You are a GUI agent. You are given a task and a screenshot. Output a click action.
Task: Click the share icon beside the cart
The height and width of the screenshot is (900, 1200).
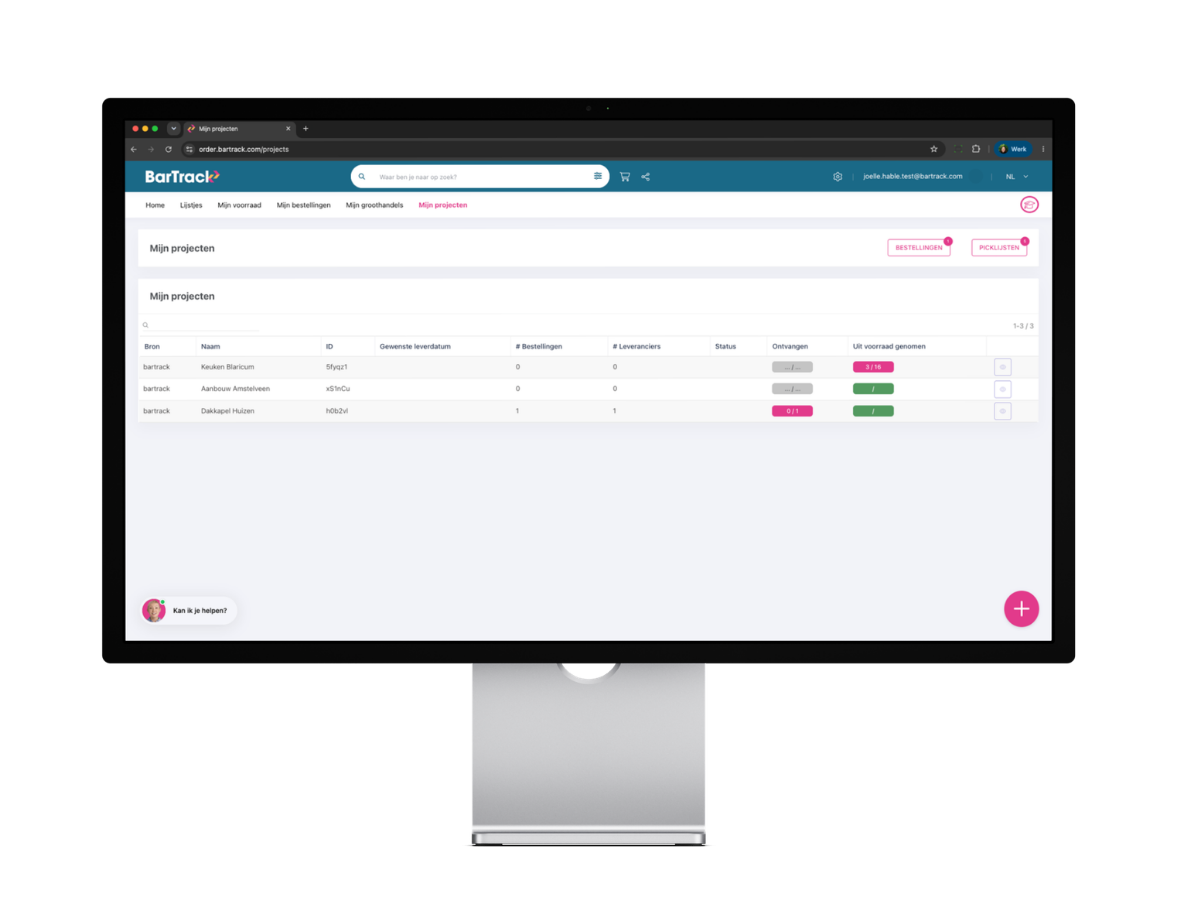coord(646,177)
